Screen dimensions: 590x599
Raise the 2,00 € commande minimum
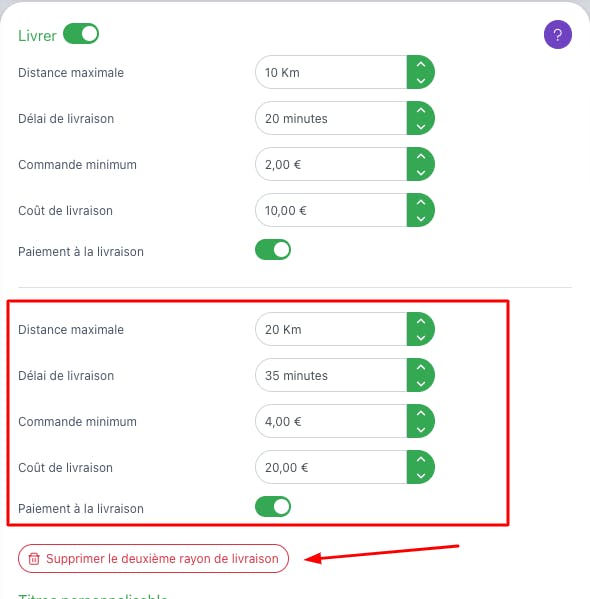tap(421, 156)
